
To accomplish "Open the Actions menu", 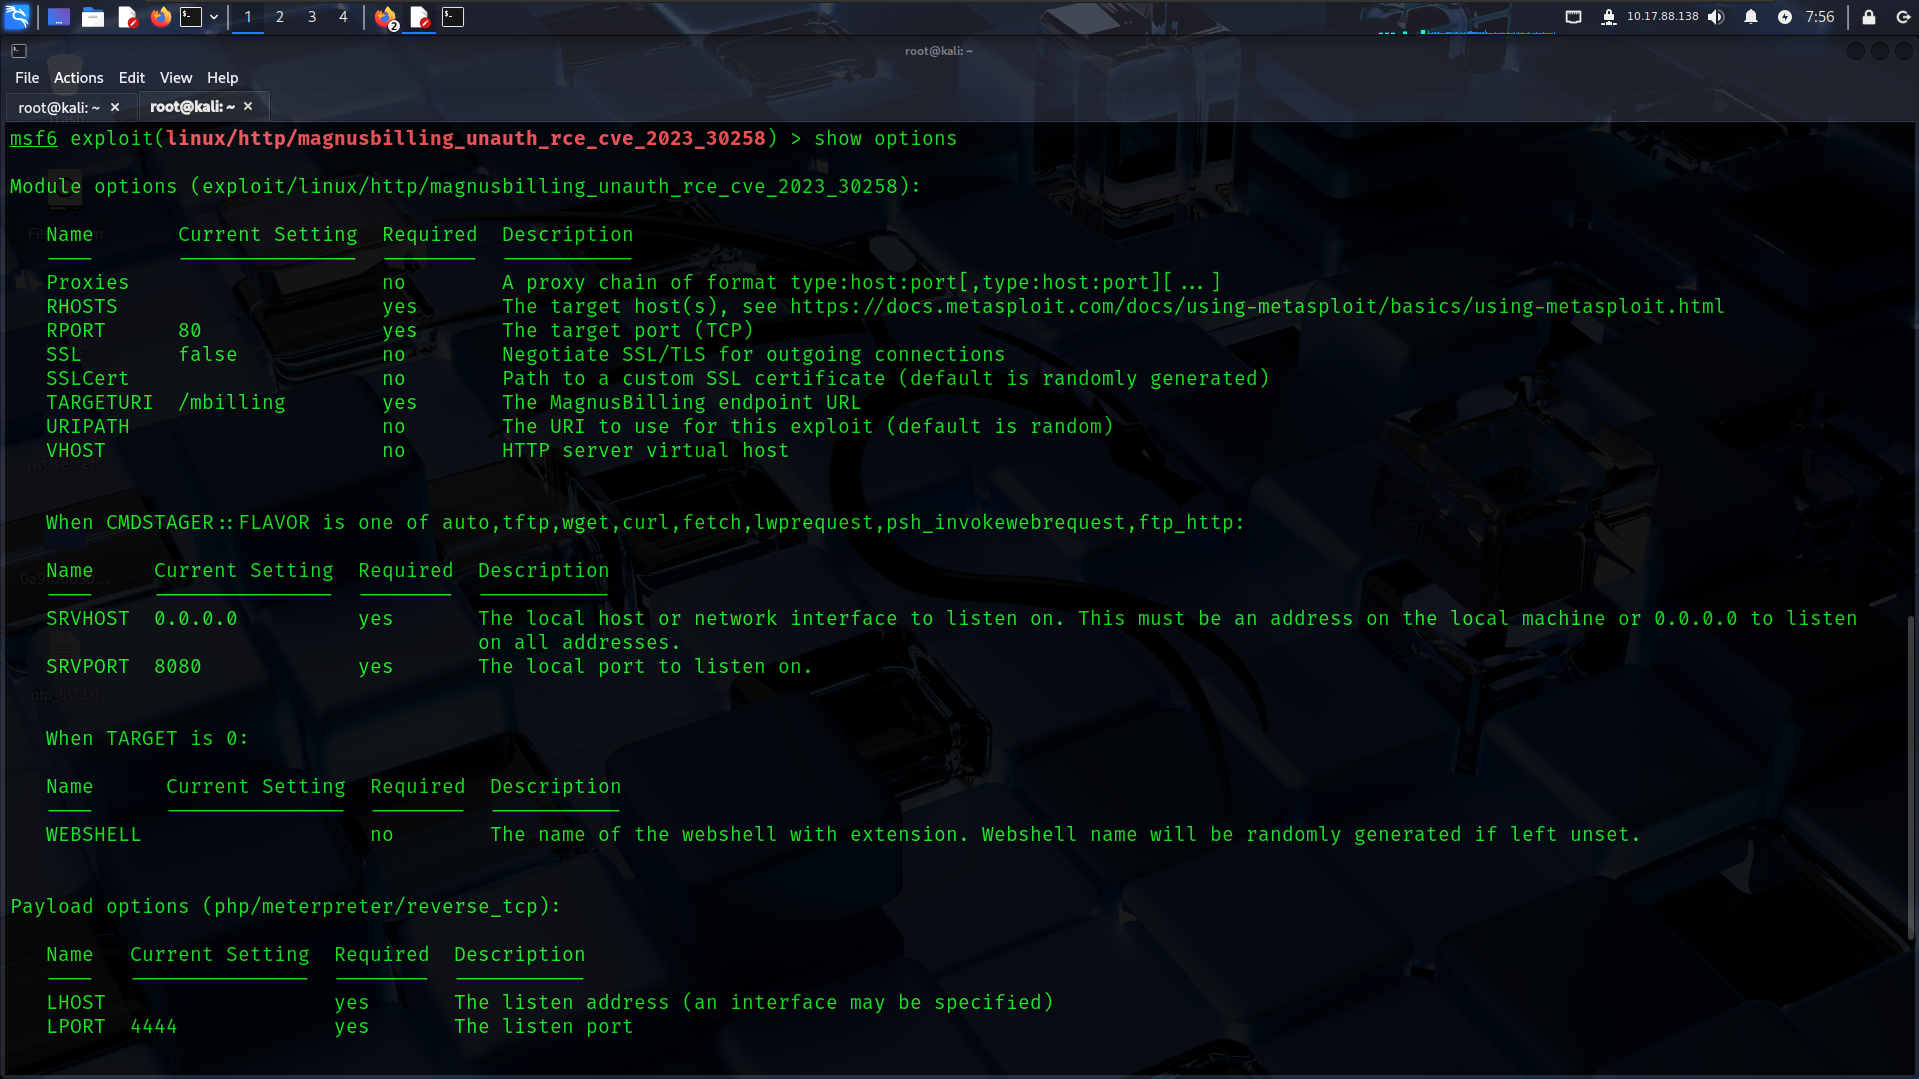I will pos(79,78).
